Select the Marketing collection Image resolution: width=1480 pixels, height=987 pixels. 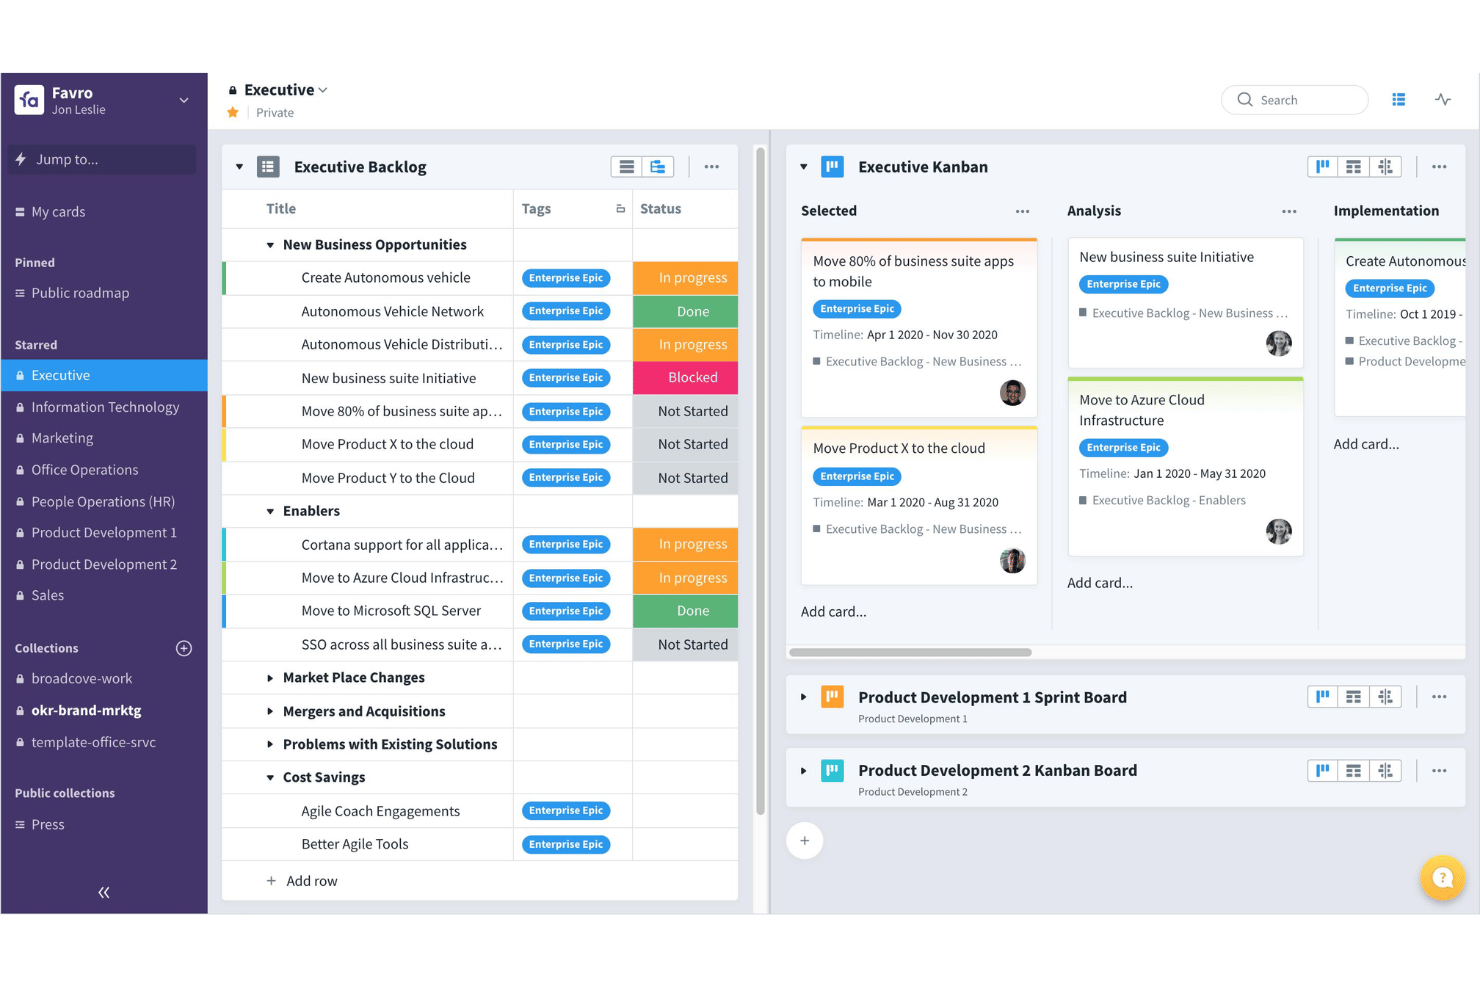(62, 438)
